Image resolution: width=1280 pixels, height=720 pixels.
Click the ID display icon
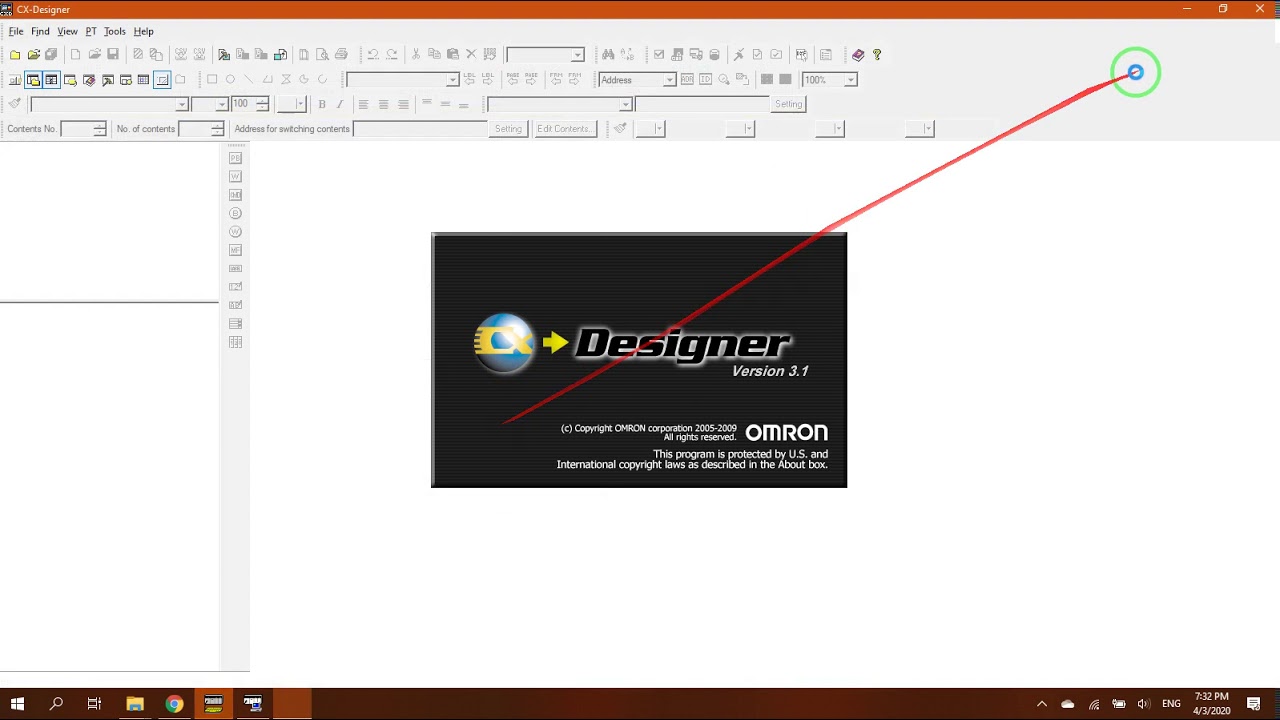706,80
